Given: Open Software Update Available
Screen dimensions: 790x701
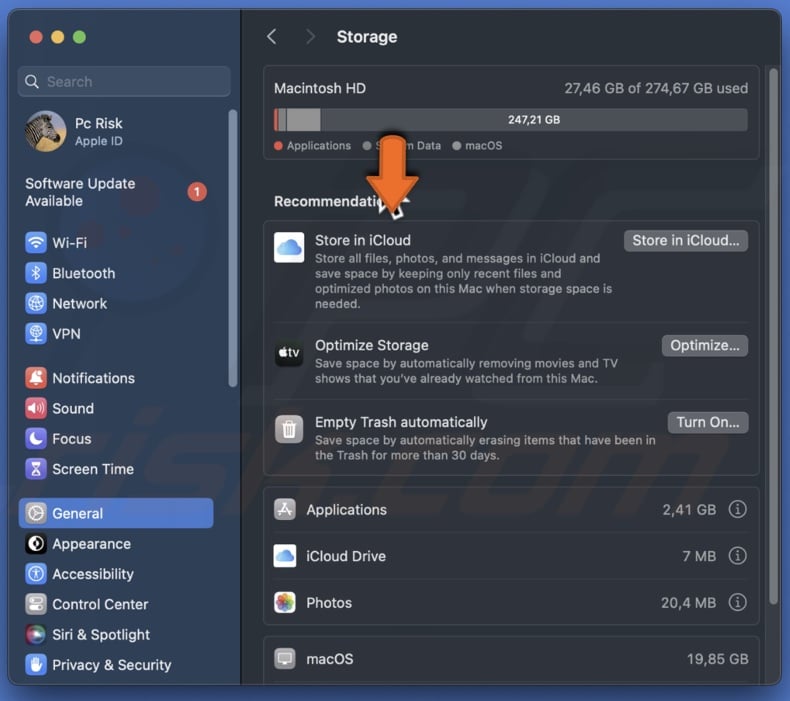Looking at the screenshot, I should click(116, 192).
